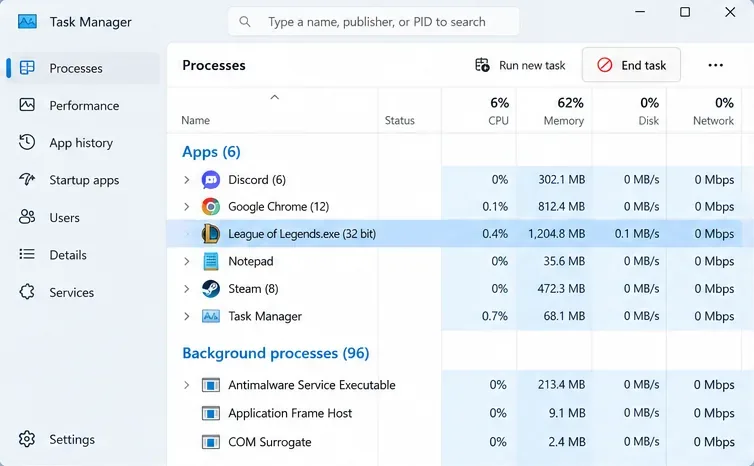Screen dimensions: 754x466
Task: Click the Task Manager icon in Apps list
Action: pos(211,316)
